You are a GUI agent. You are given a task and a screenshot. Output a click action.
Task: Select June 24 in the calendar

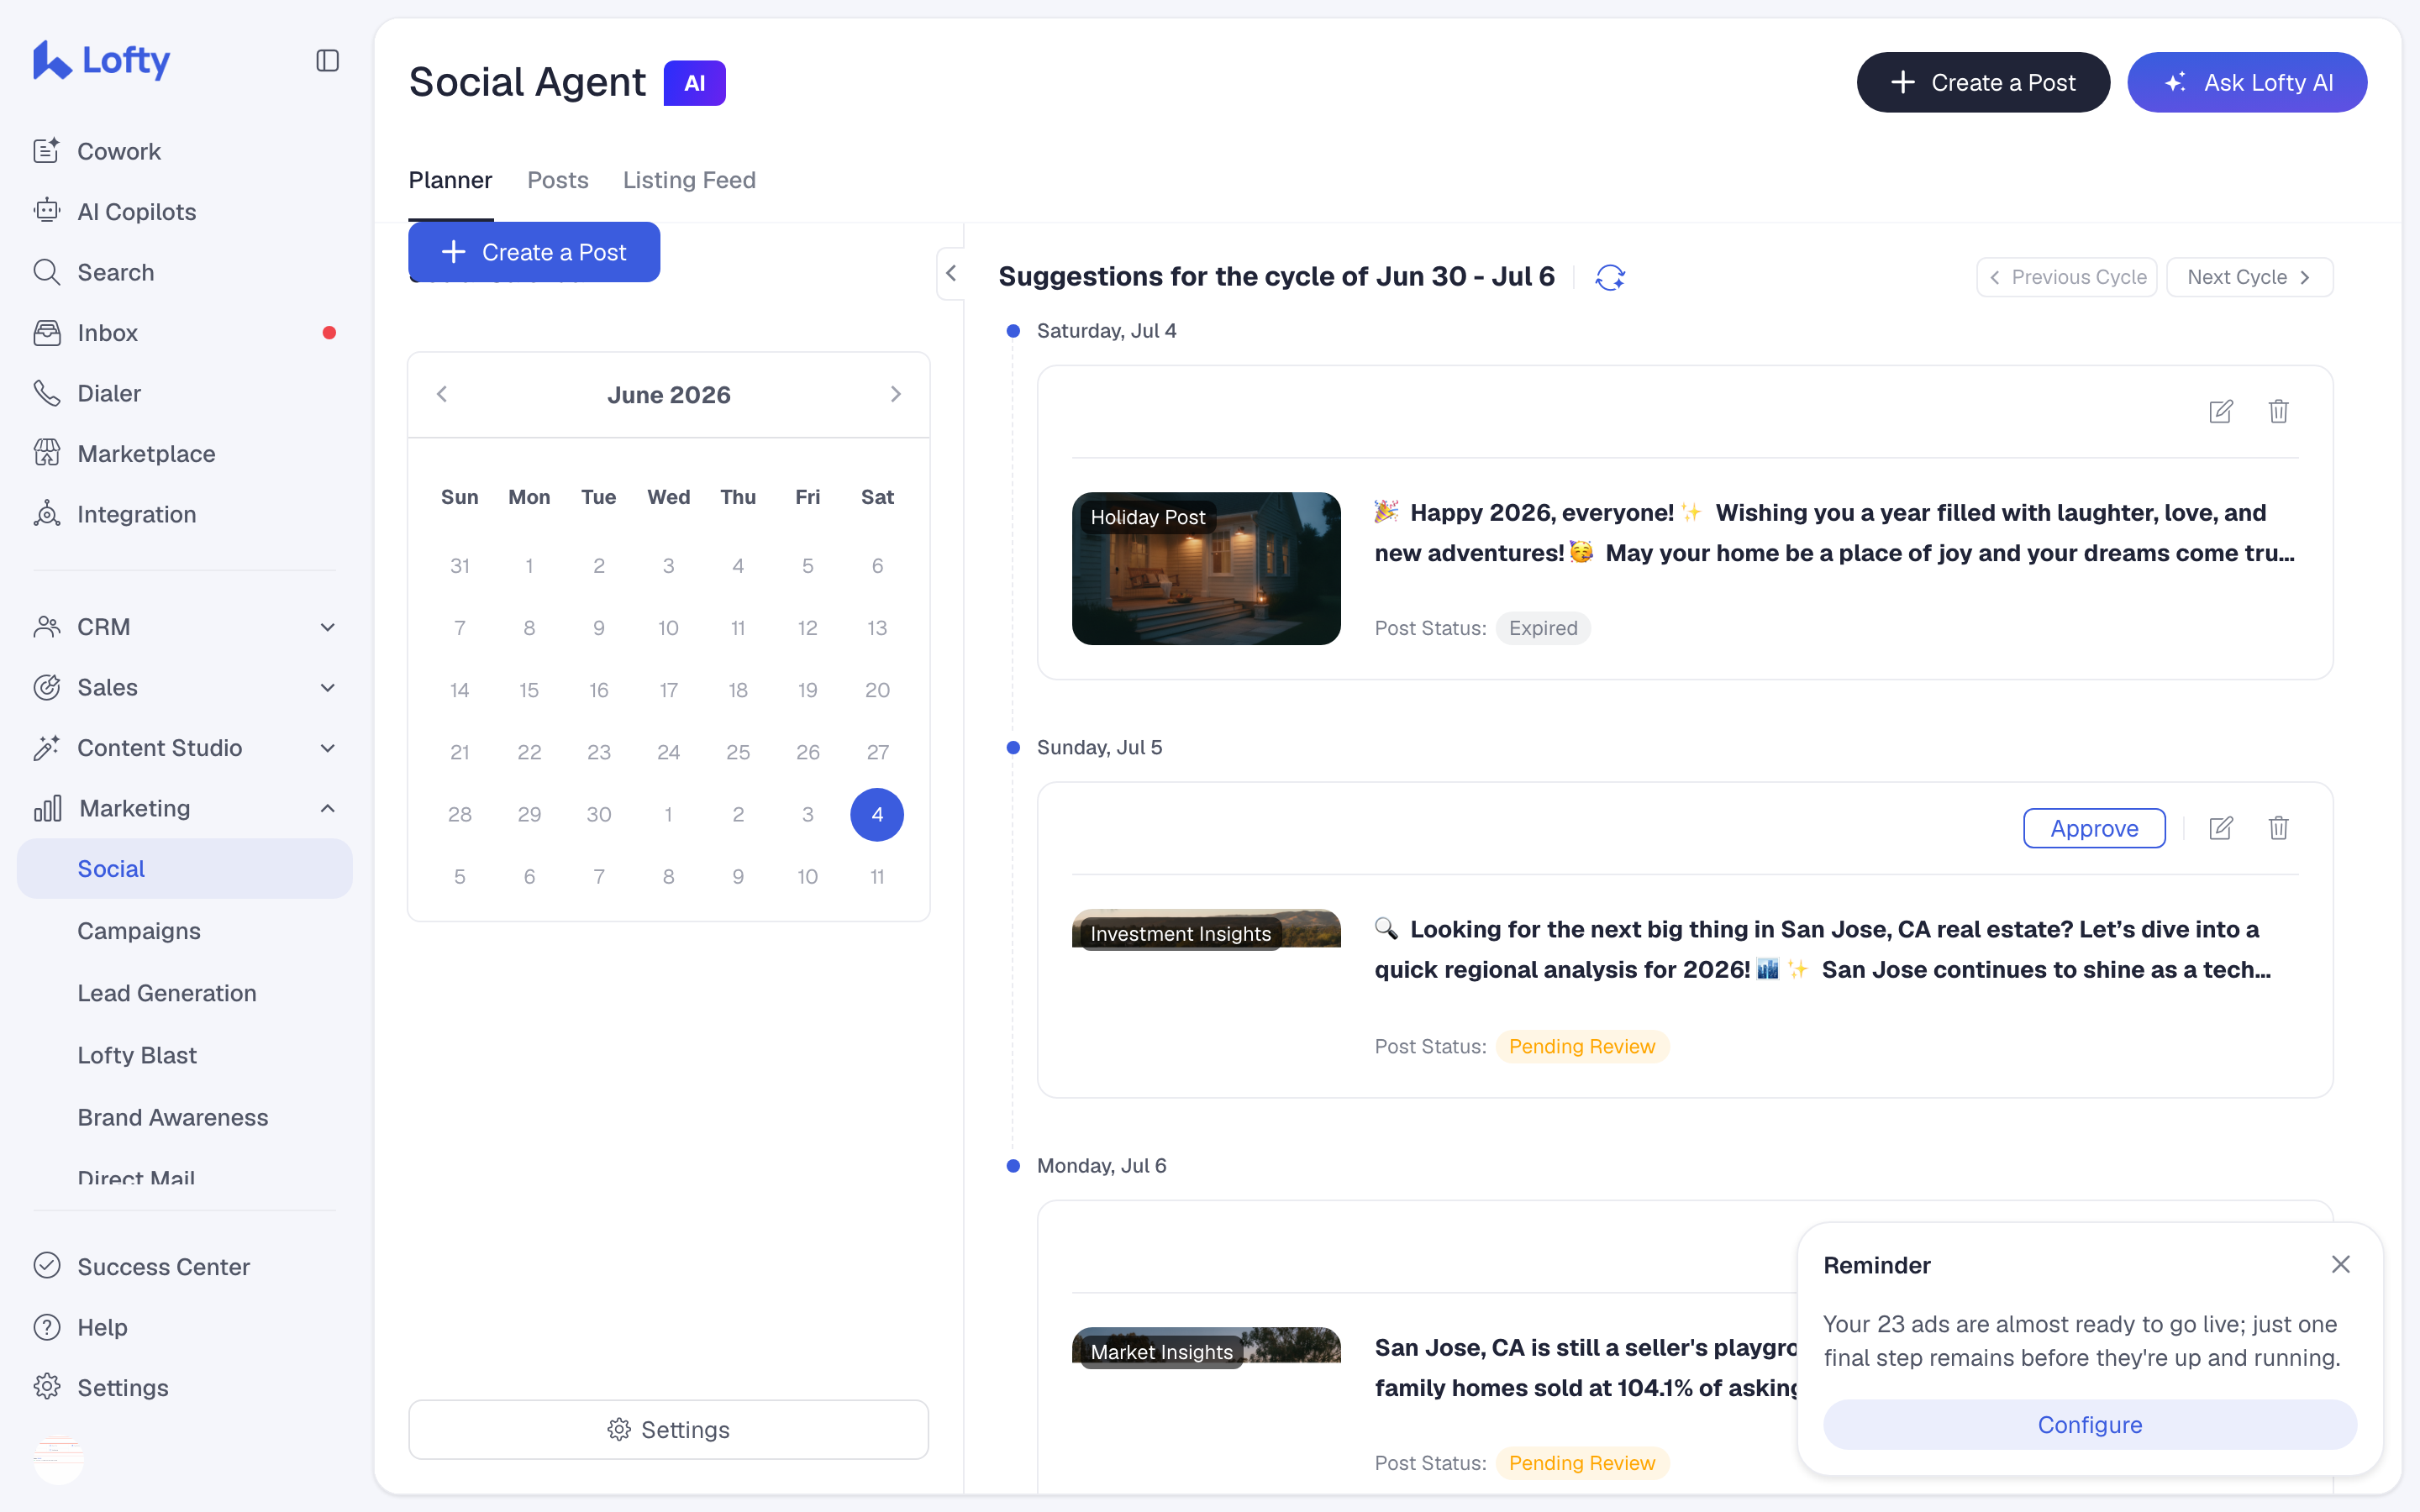click(668, 752)
